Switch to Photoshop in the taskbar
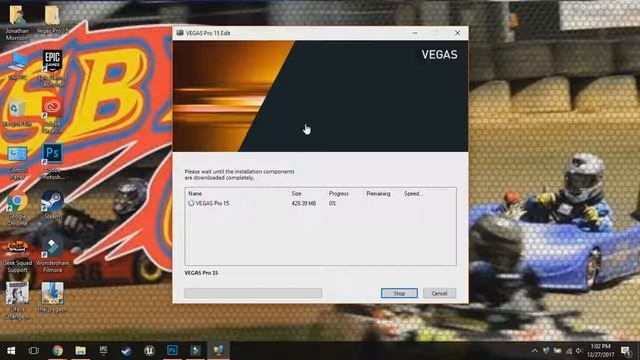Viewport: 640px width, 360px height. click(172, 351)
